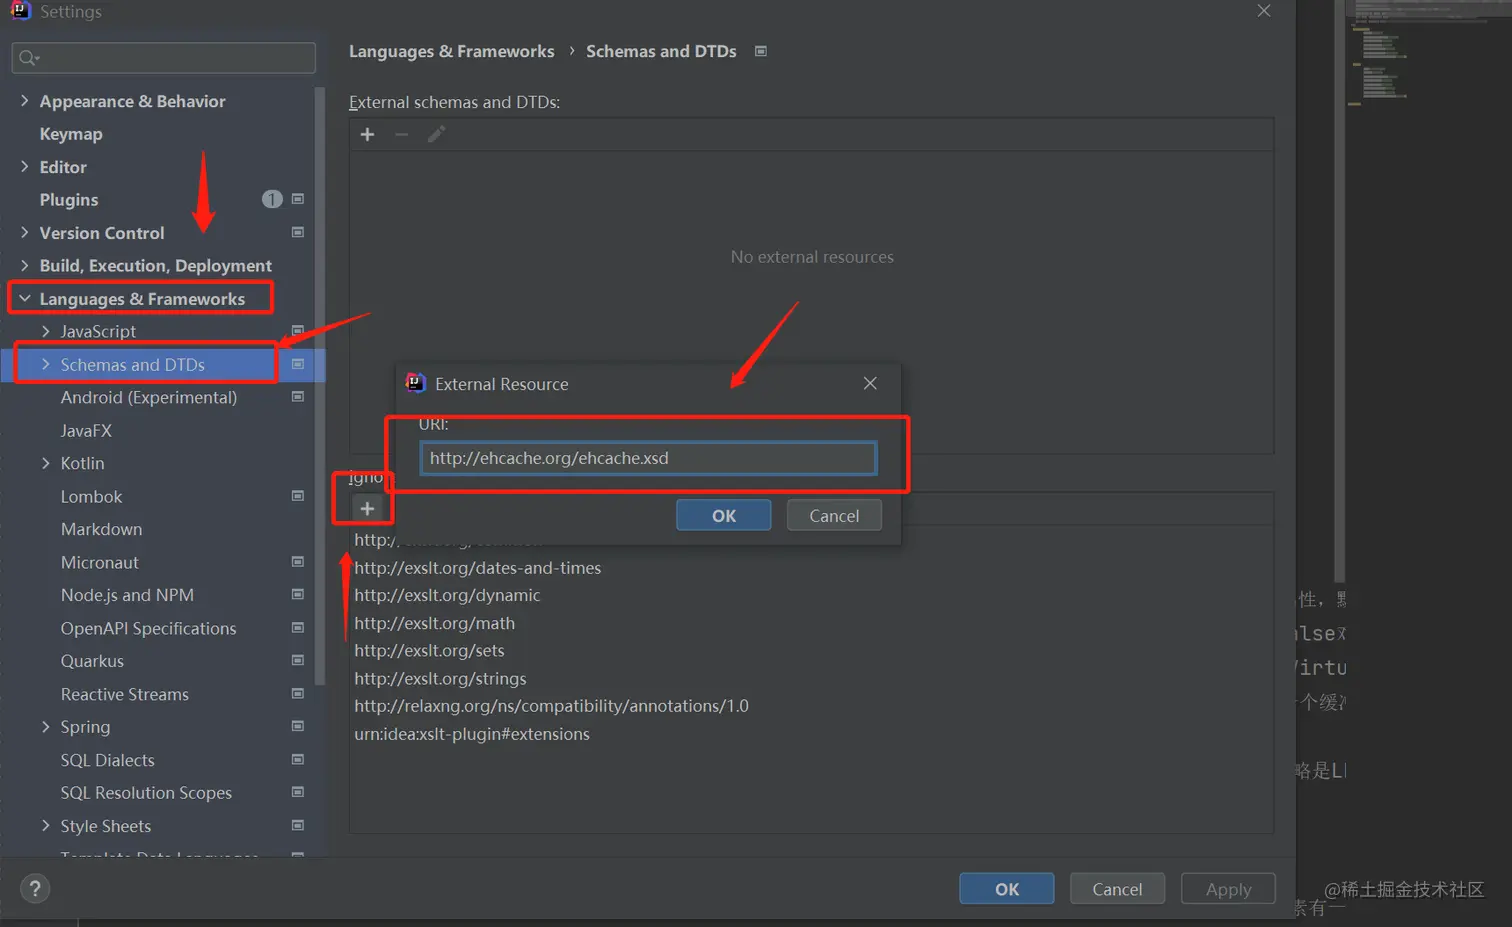Click the project icon on the Version Control row
The image size is (1512, 927).
coord(297,232)
